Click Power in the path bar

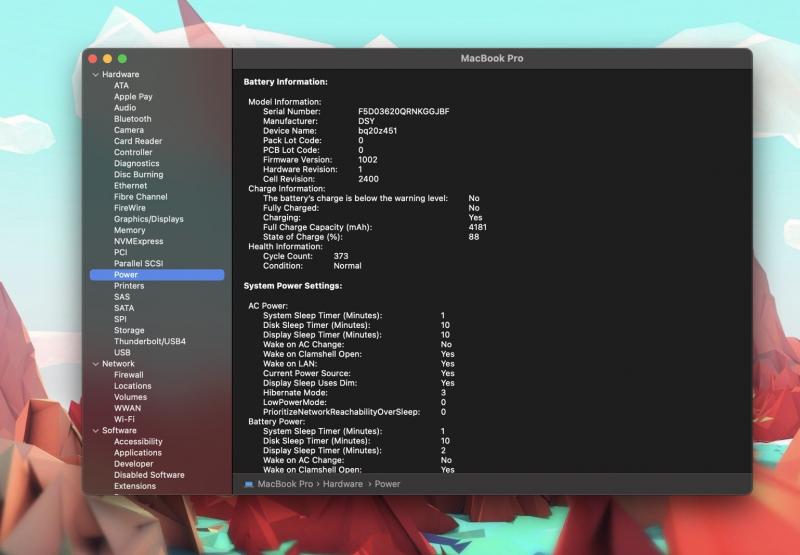coord(387,484)
